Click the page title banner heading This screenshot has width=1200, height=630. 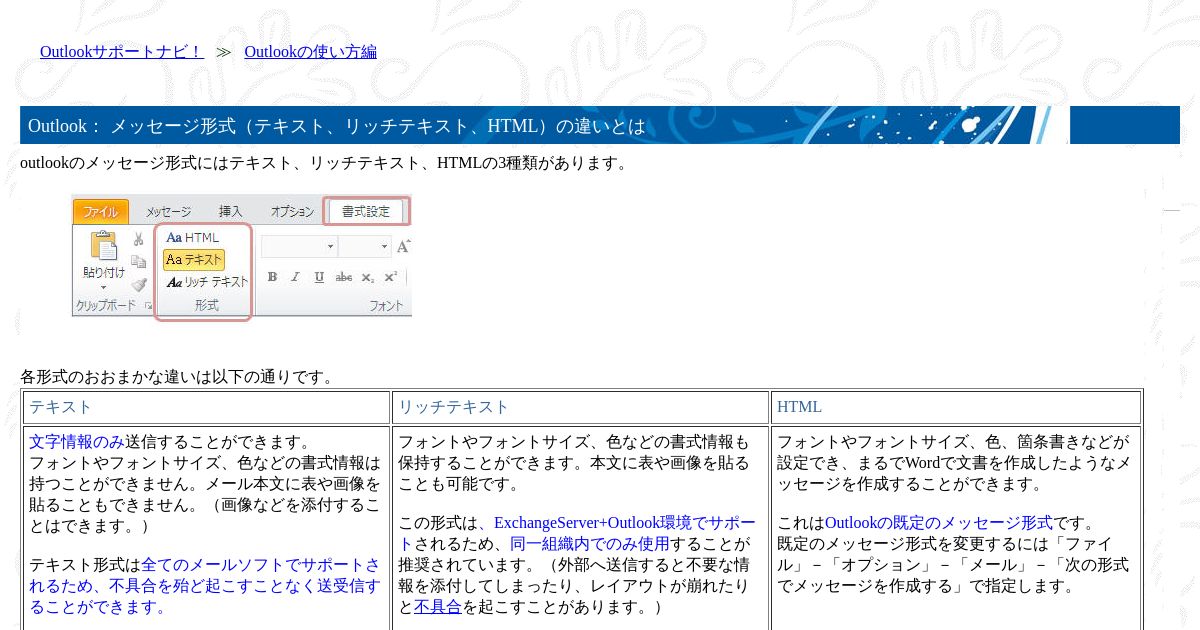(337, 126)
